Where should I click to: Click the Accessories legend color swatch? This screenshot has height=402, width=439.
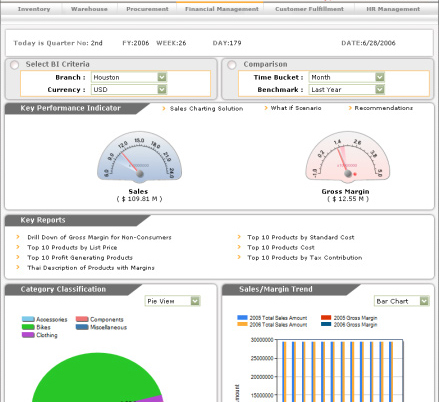[x=28, y=319]
